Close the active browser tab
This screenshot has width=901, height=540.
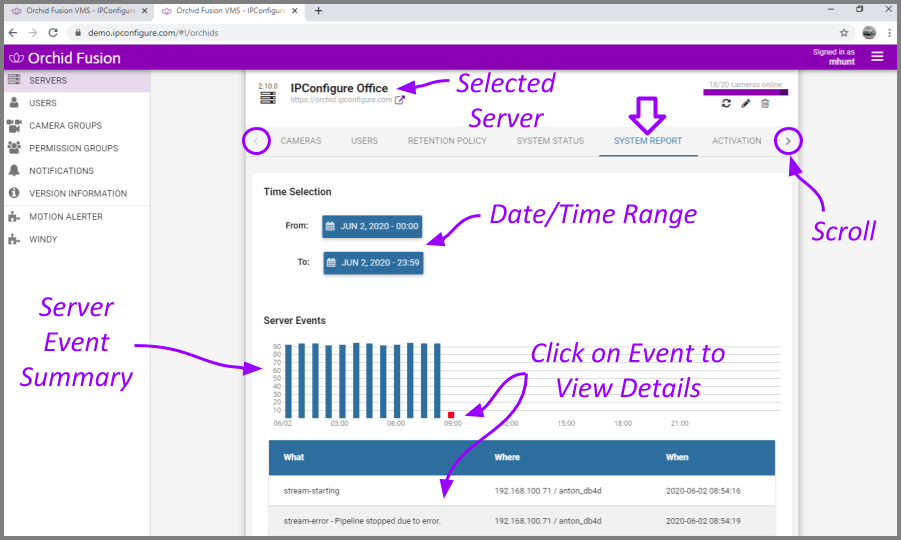(295, 11)
